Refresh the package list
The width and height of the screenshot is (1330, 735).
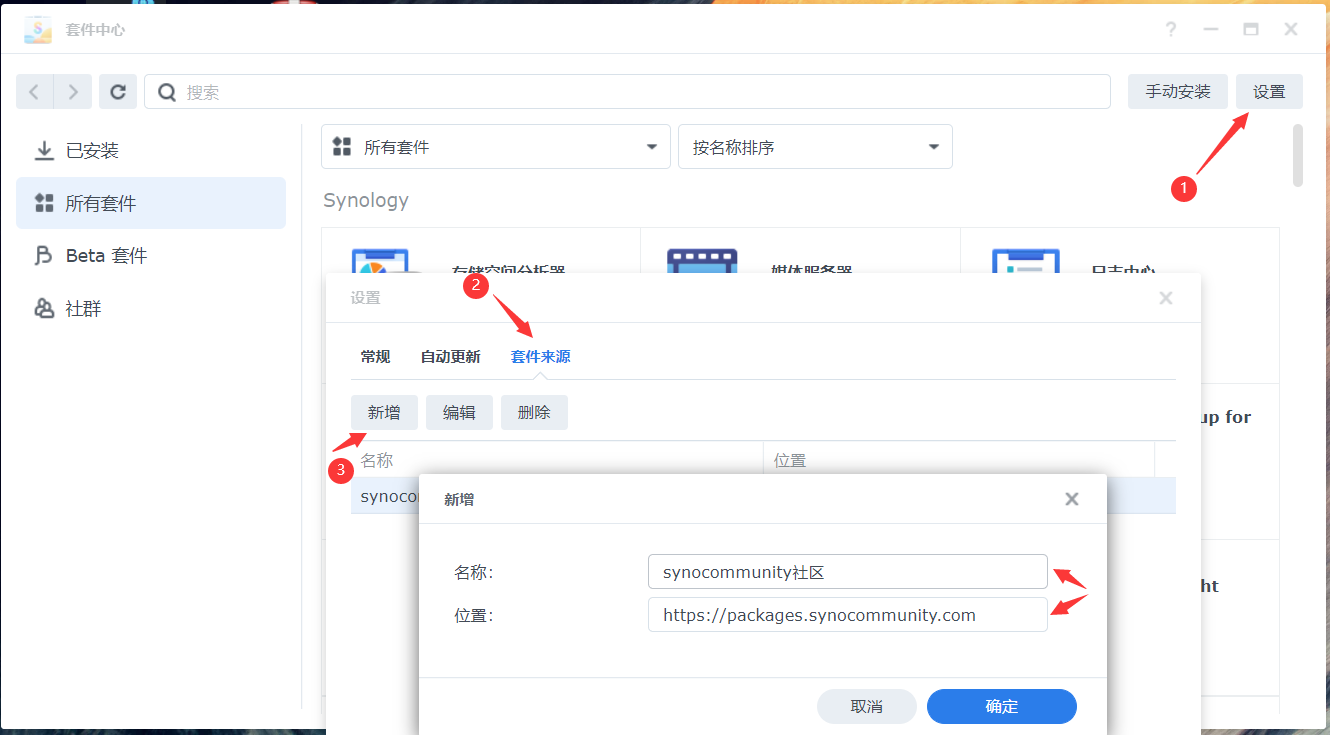click(118, 92)
